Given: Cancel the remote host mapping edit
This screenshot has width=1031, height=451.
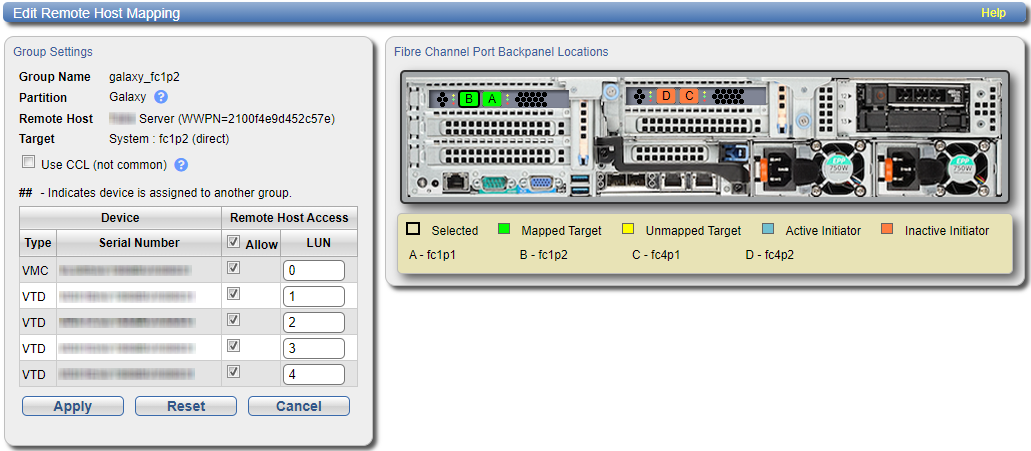Looking at the screenshot, I should tap(299, 406).
